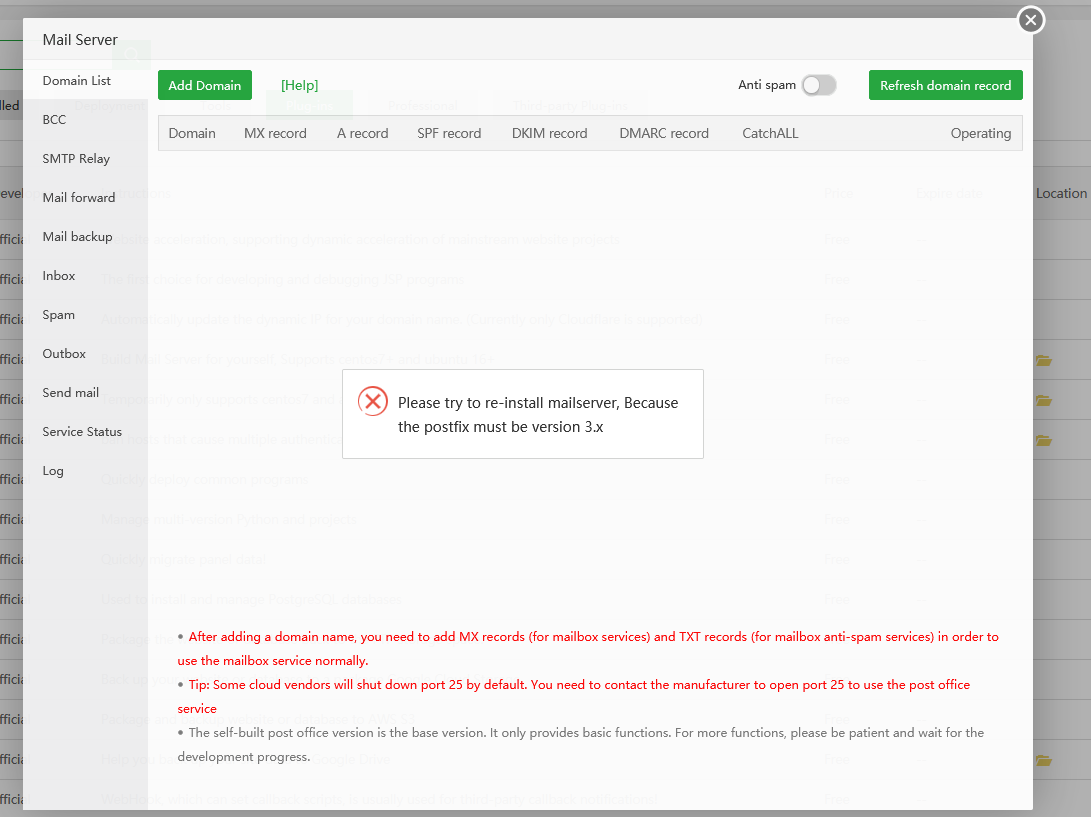Click the Domain column header
This screenshot has height=817, width=1091.
[x=192, y=133]
